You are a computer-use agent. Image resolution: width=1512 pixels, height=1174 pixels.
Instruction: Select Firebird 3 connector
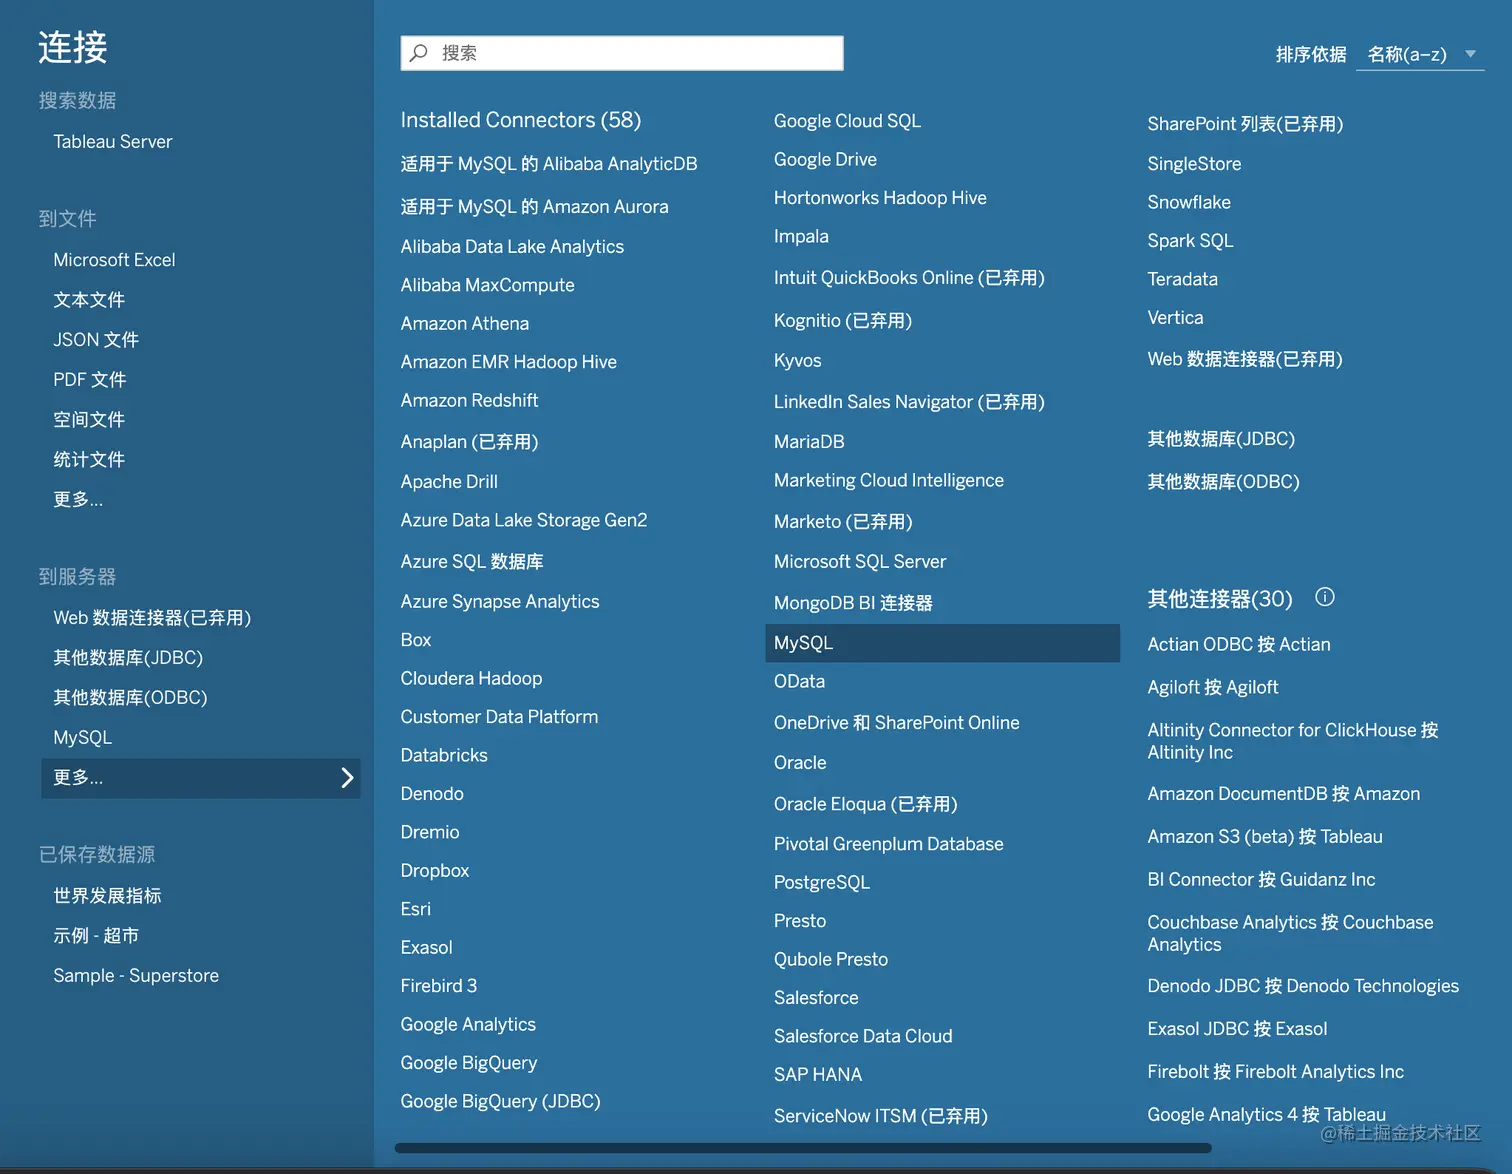click(439, 986)
